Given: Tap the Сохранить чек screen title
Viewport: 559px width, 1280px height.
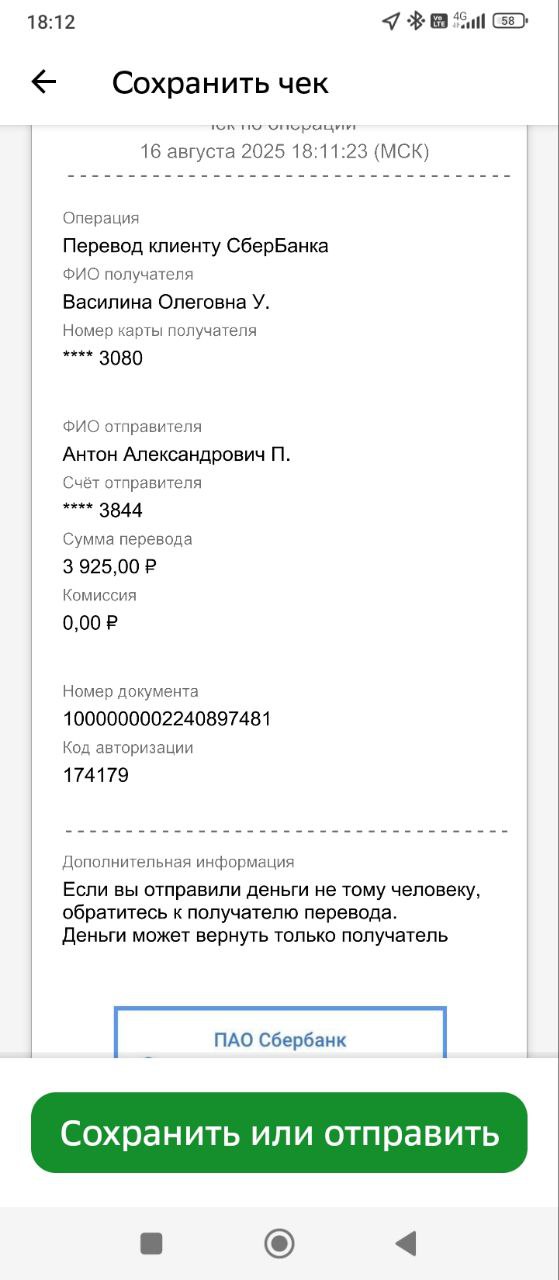Looking at the screenshot, I should point(220,82).
